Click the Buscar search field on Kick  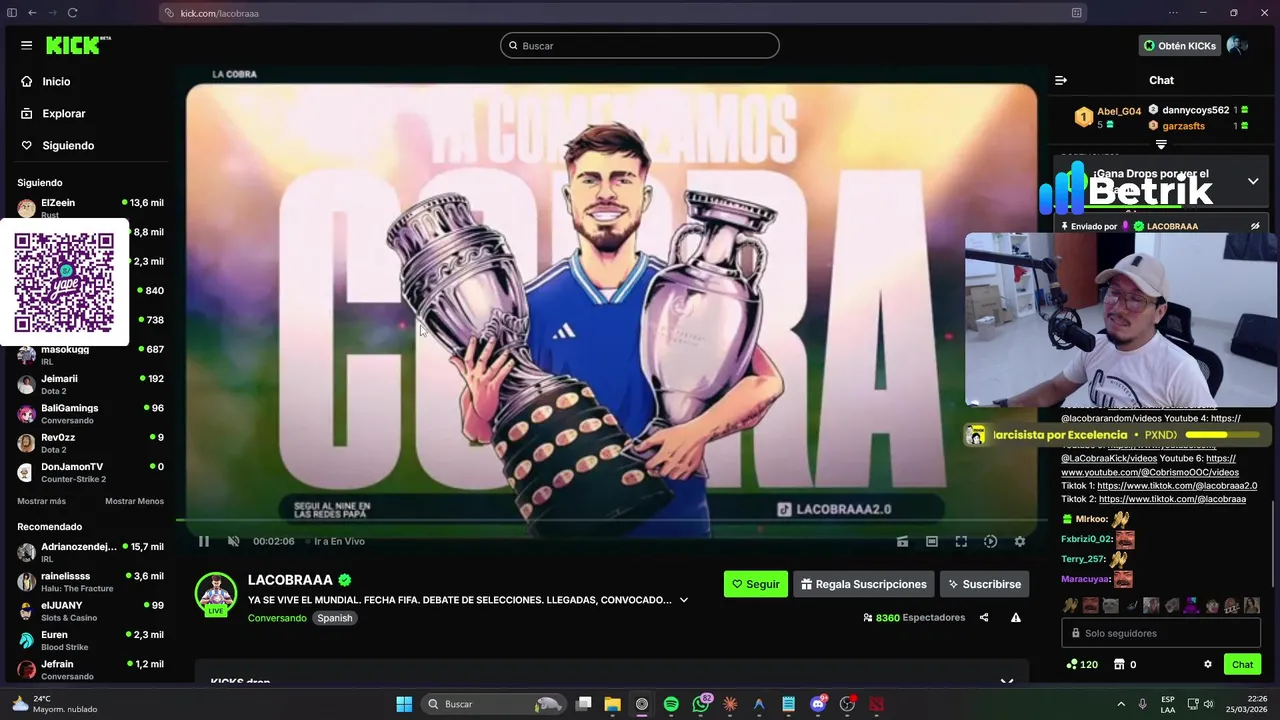pos(640,46)
